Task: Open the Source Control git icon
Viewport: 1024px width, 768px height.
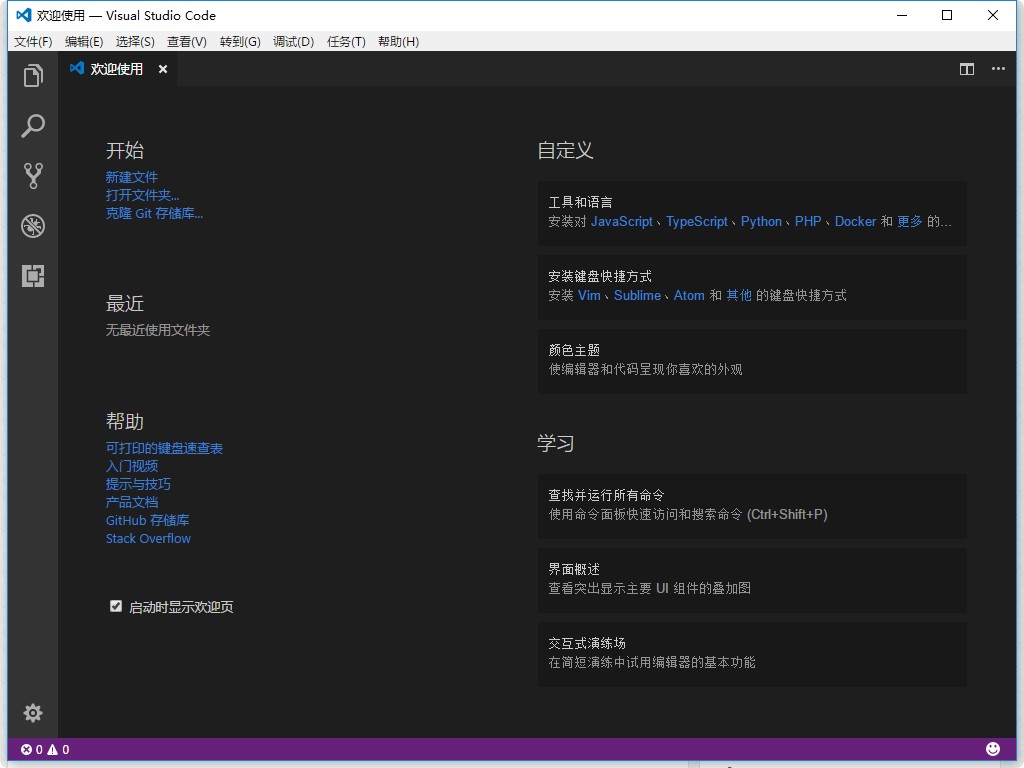Action: coord(33,176)
